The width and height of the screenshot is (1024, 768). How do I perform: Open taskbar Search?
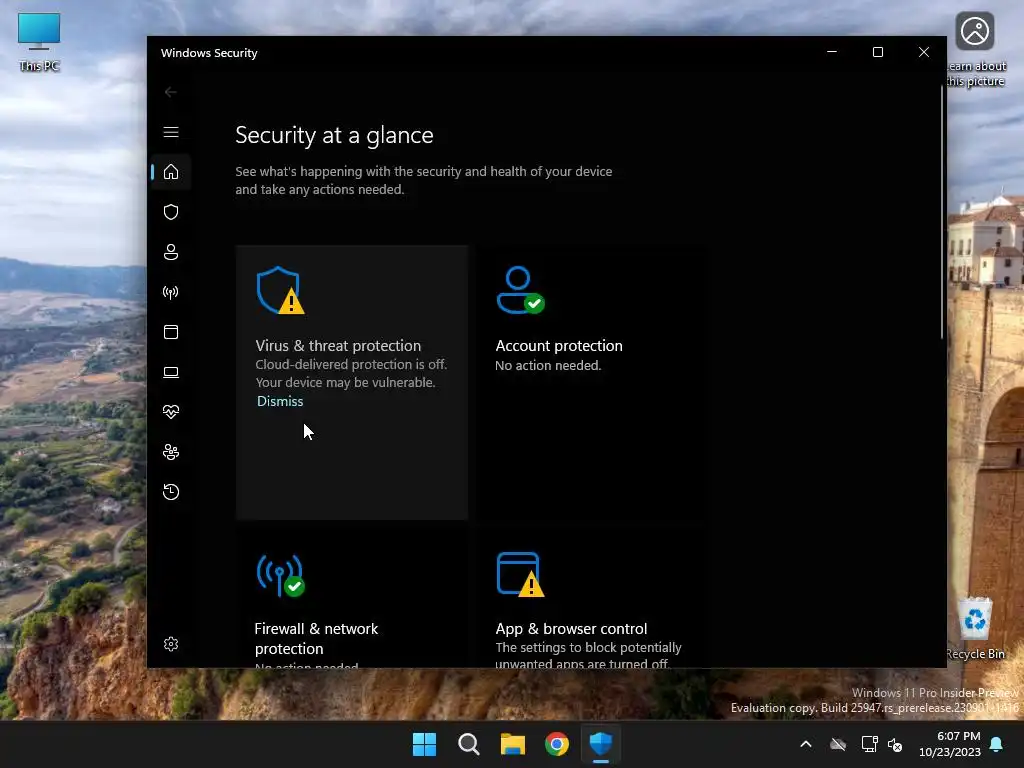[x=468, y=744]
